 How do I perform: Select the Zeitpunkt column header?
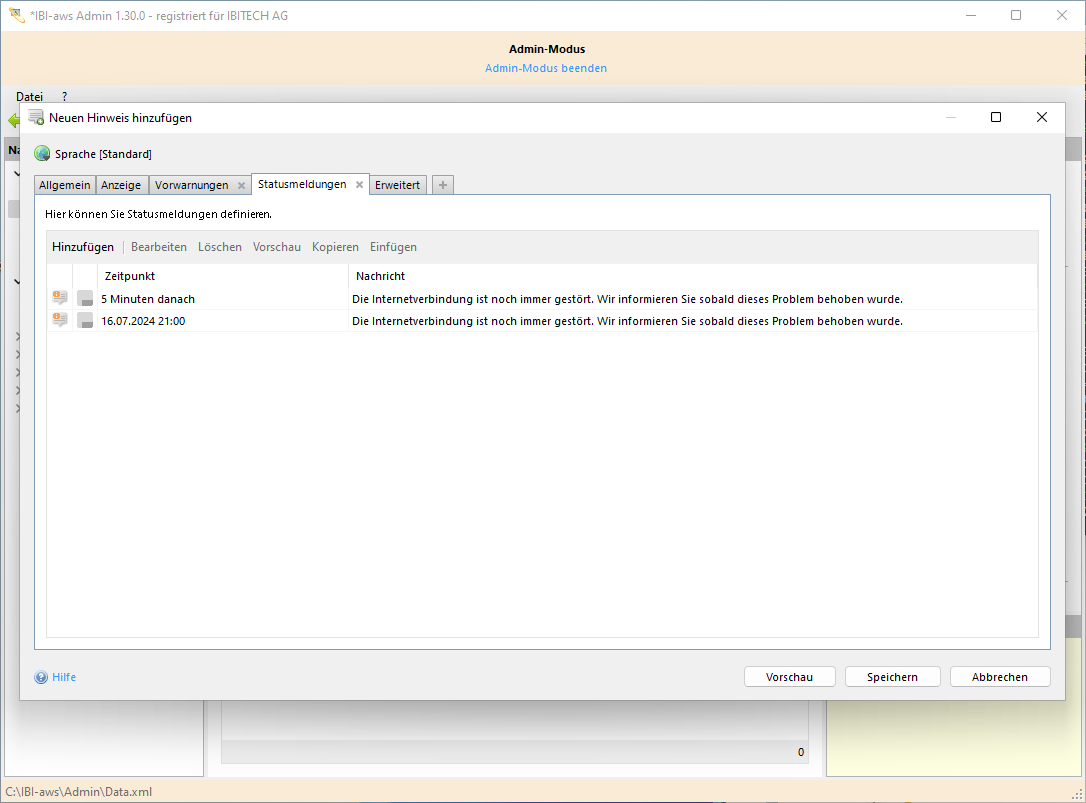coord(130,276)
